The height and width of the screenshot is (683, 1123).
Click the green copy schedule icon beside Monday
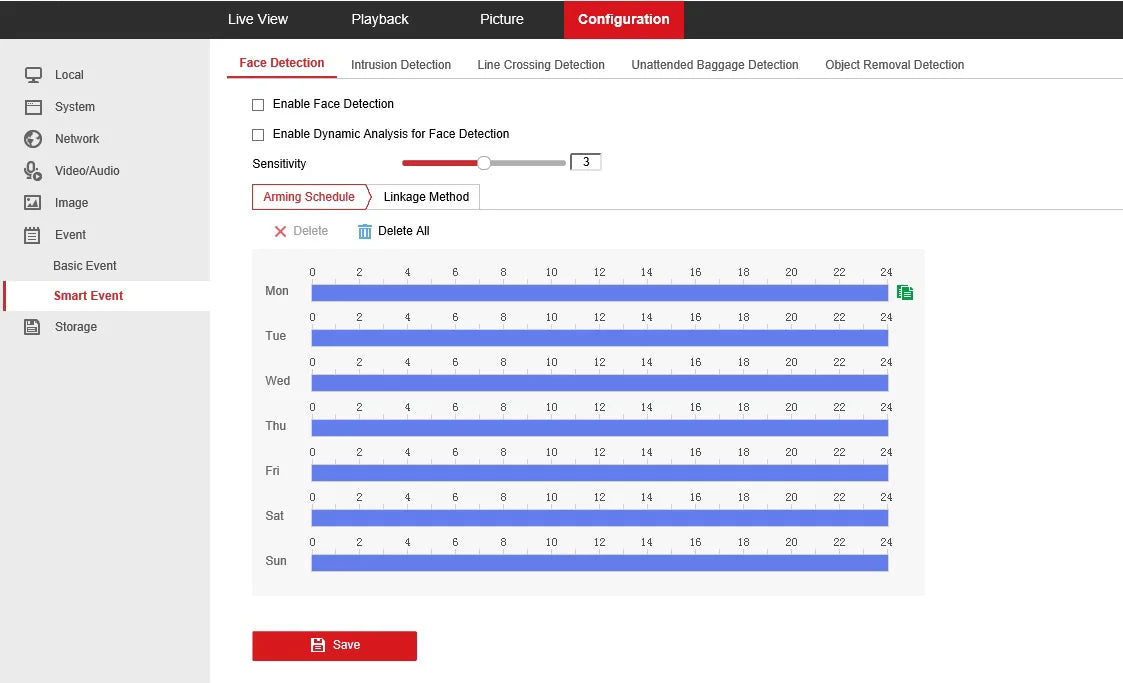click(x=905, y=293)
